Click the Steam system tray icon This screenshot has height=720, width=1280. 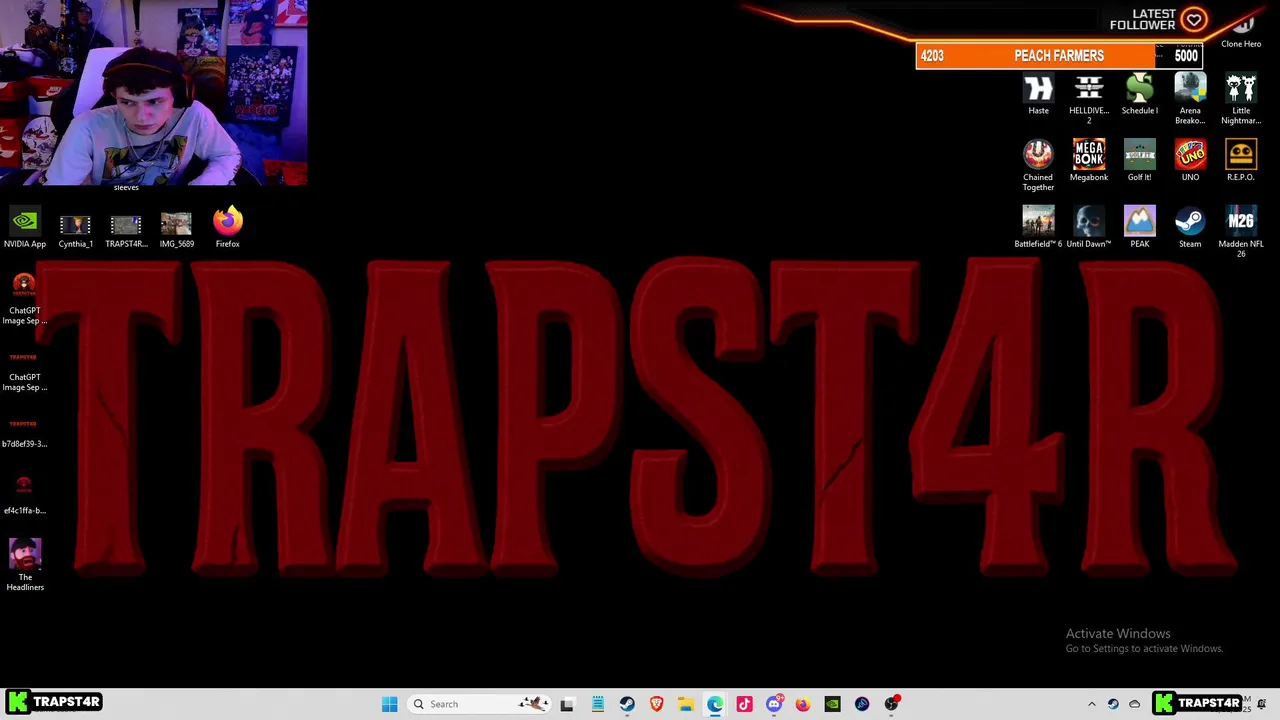(x=1113, y=704)
